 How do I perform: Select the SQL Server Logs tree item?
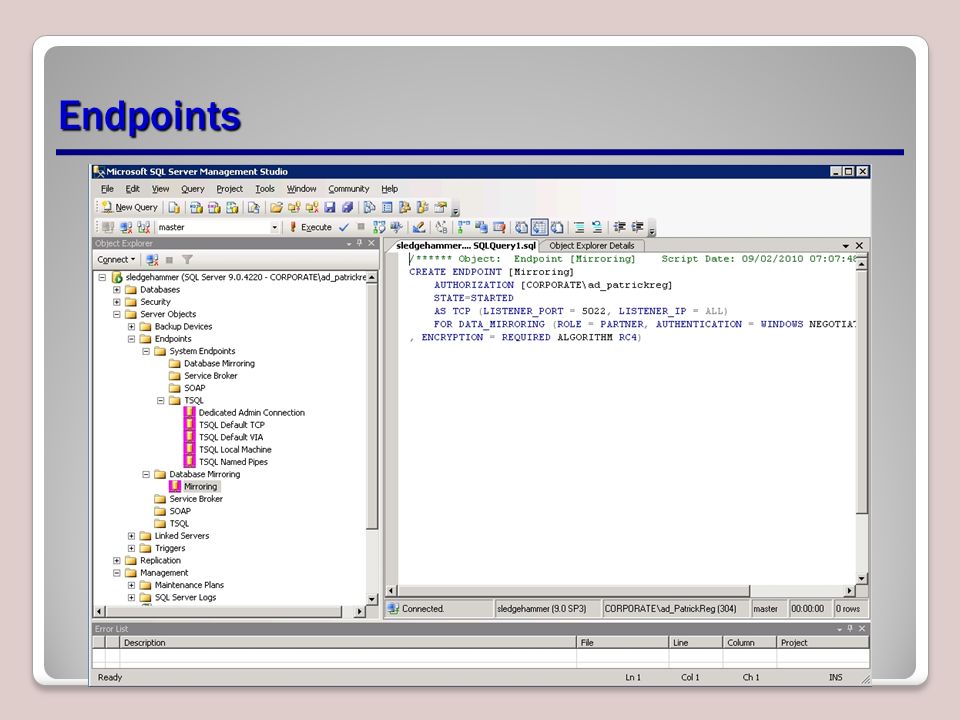[185, 598]
